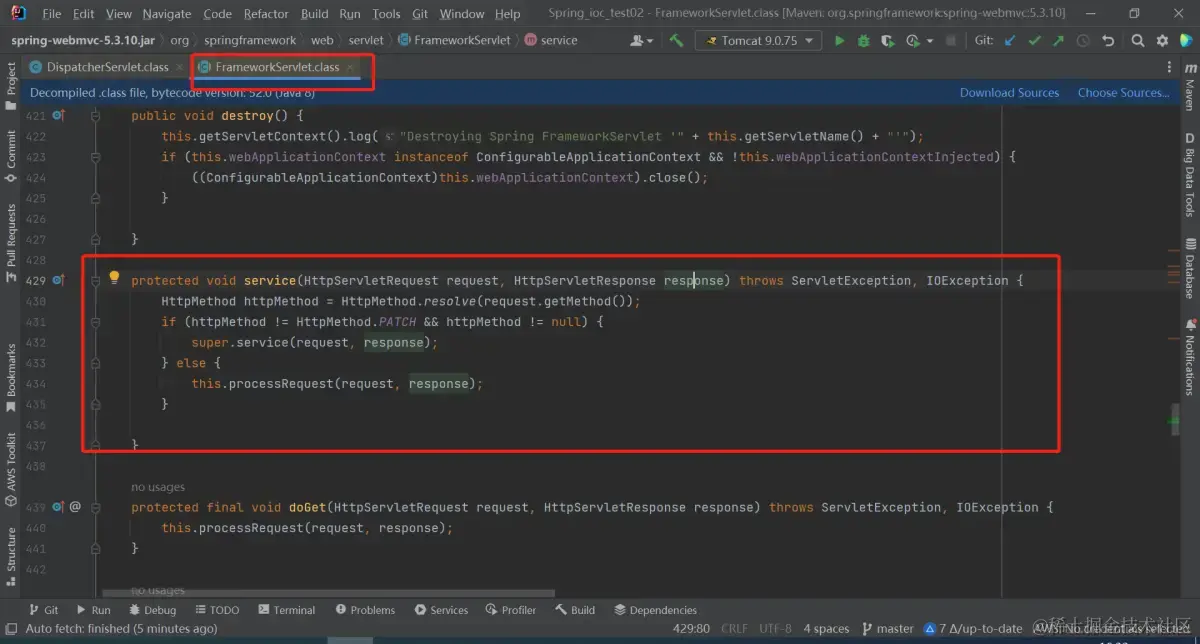Click the 7 Δ/up-to-date status indicator
The image size is (1200, 644).
(x=973, y=629)
